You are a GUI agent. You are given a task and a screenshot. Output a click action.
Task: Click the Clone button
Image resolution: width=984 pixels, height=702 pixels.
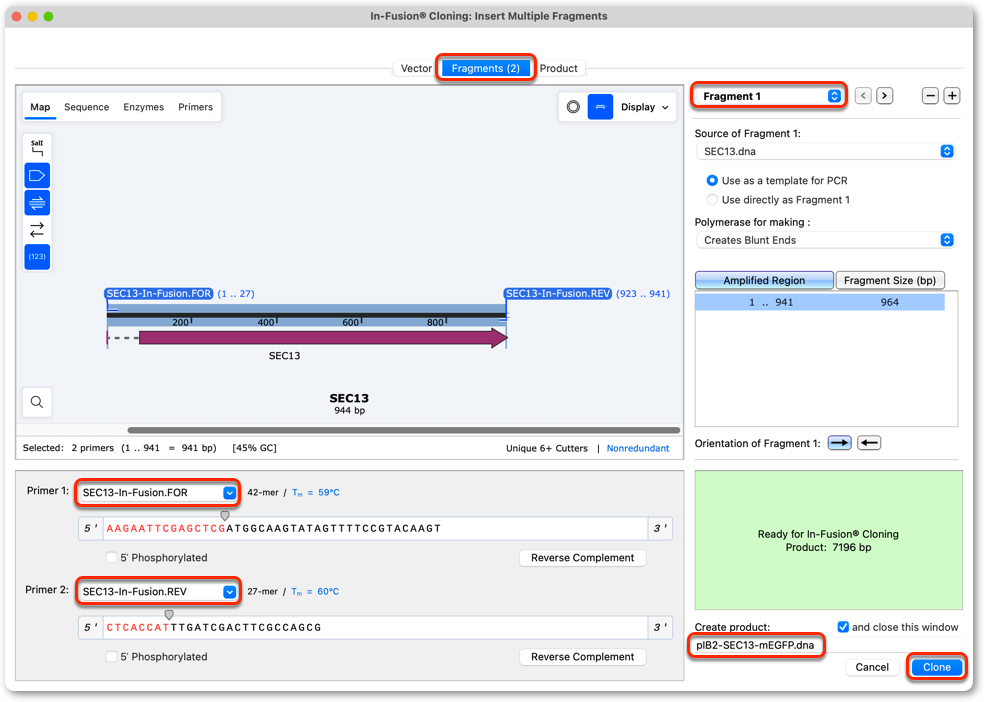(936, 667)
